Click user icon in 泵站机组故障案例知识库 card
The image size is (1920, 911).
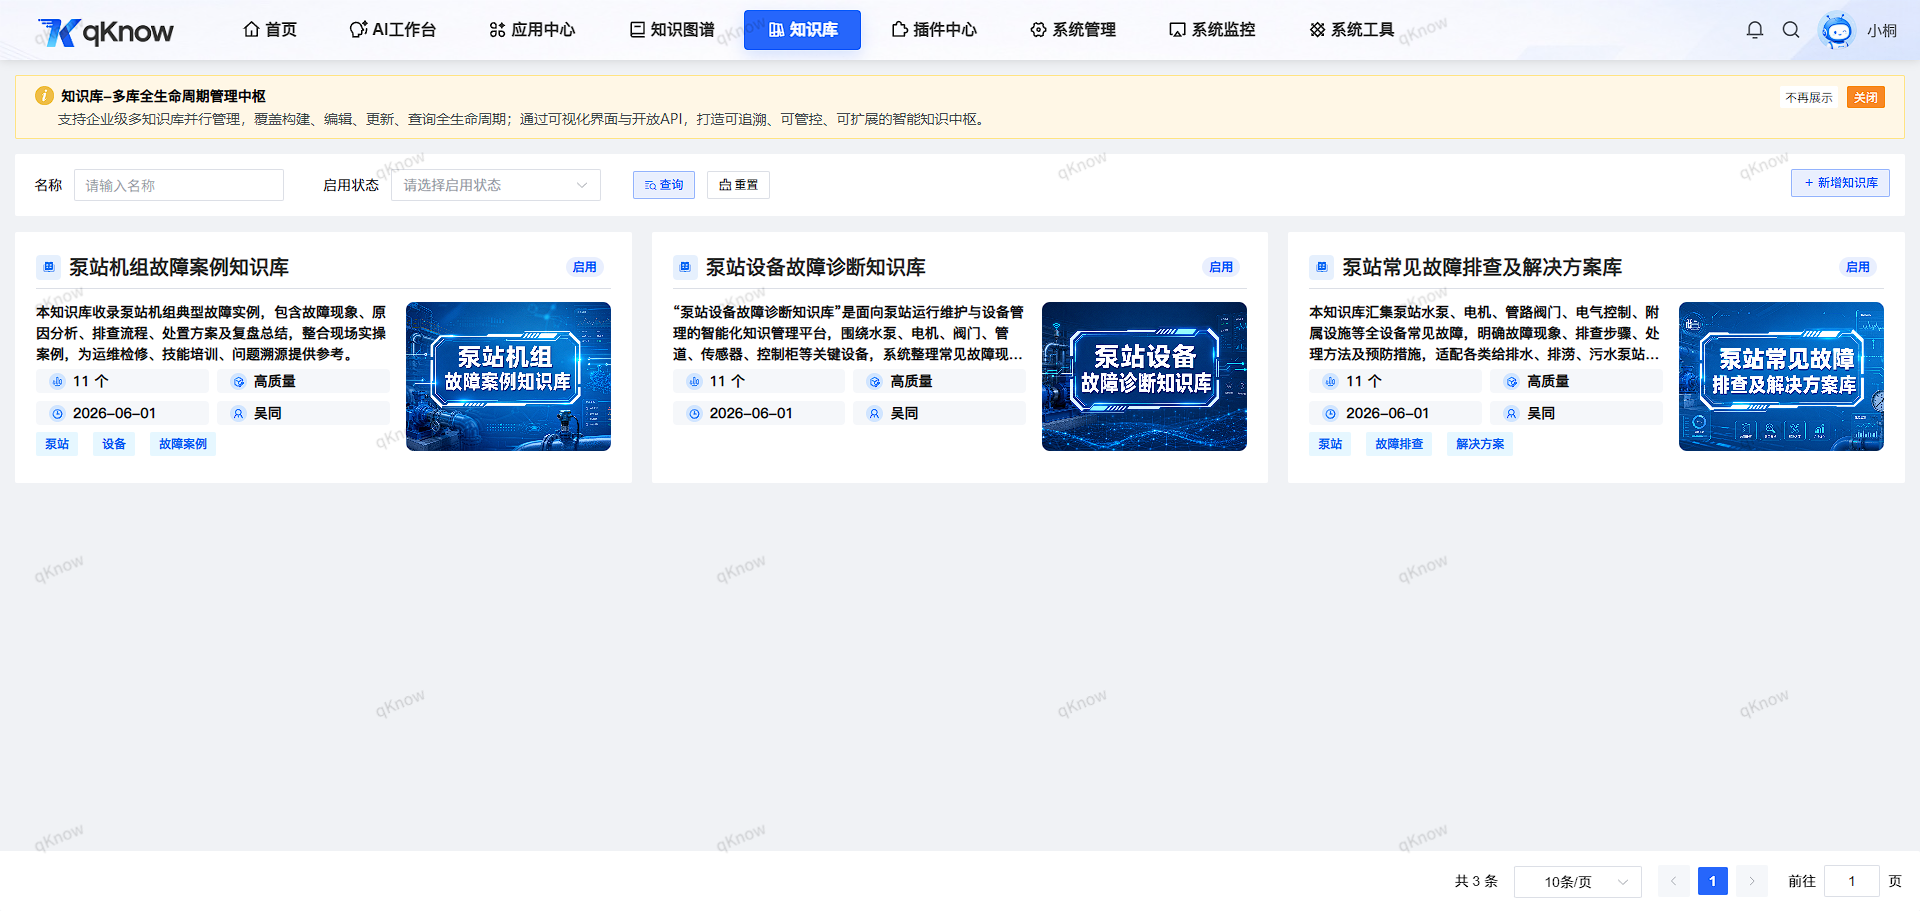coord(238,414)
